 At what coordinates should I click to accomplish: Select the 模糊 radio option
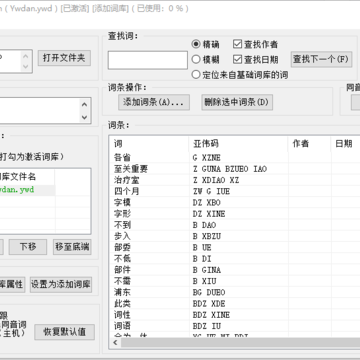[206, 60]
